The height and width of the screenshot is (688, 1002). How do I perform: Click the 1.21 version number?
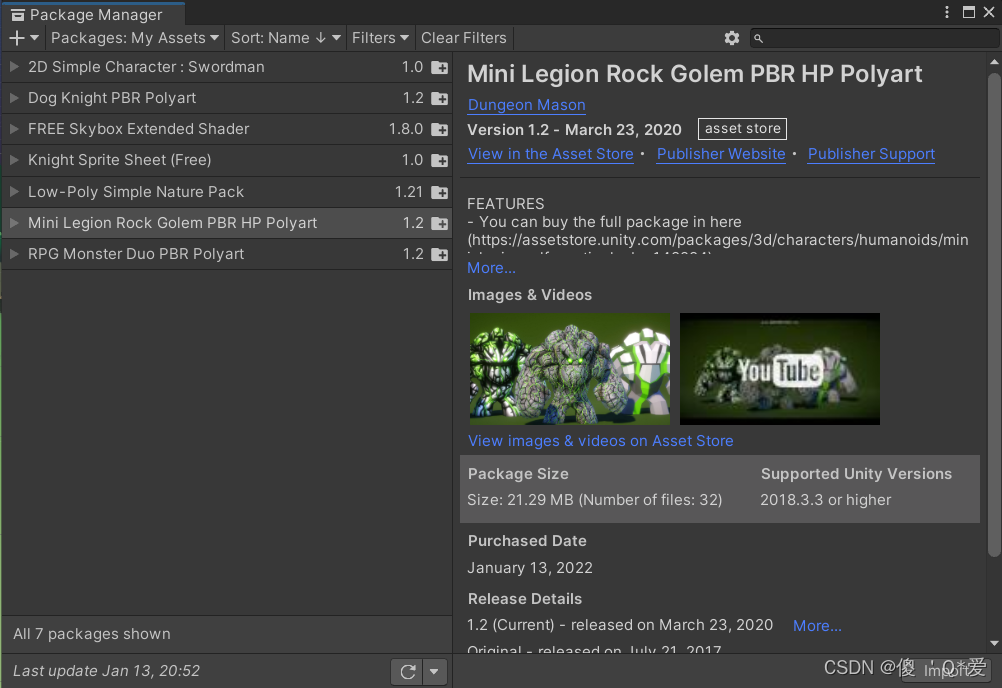409,192
